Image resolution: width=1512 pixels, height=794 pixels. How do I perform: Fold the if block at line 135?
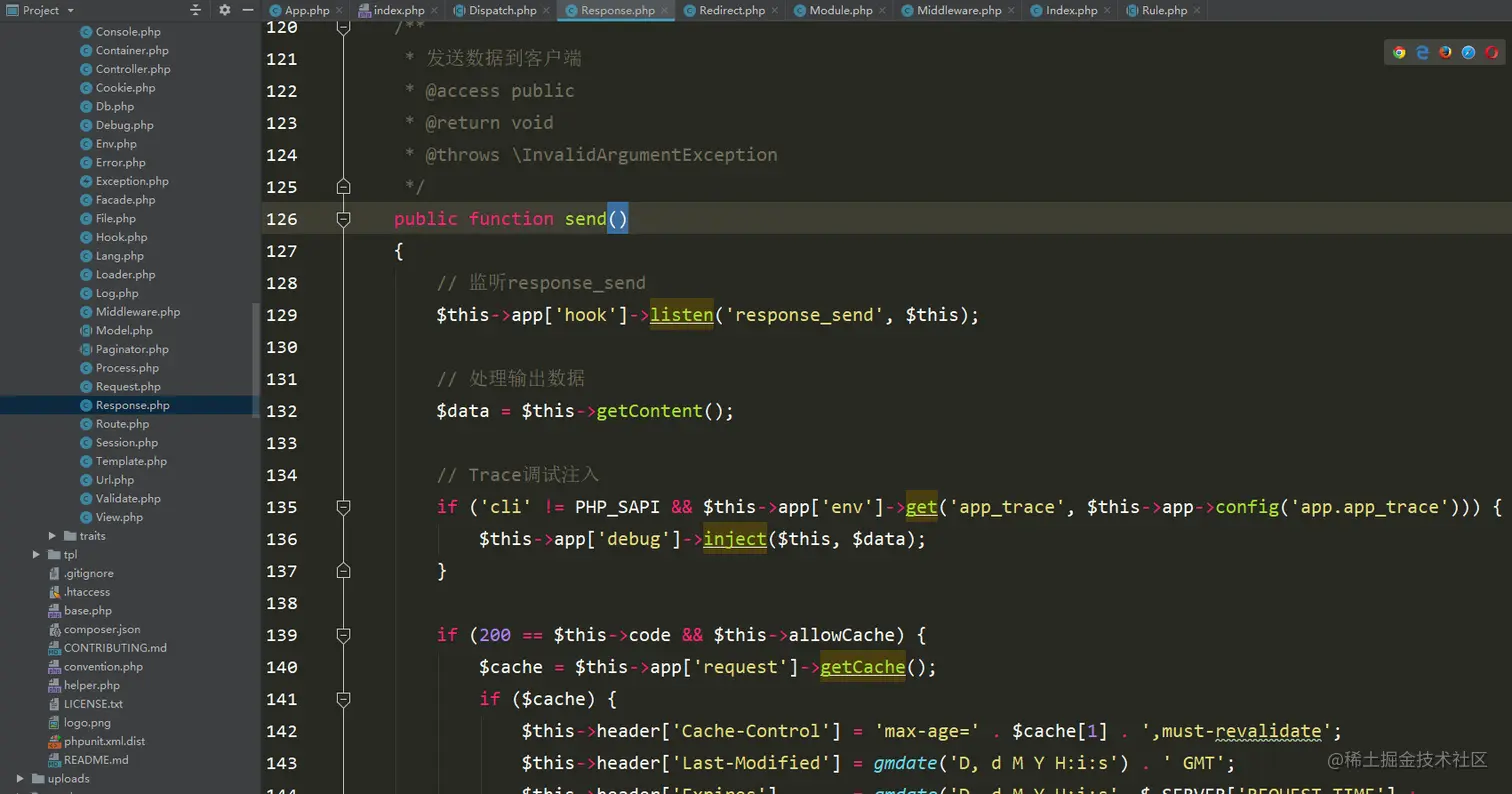[x=343, y=507]
